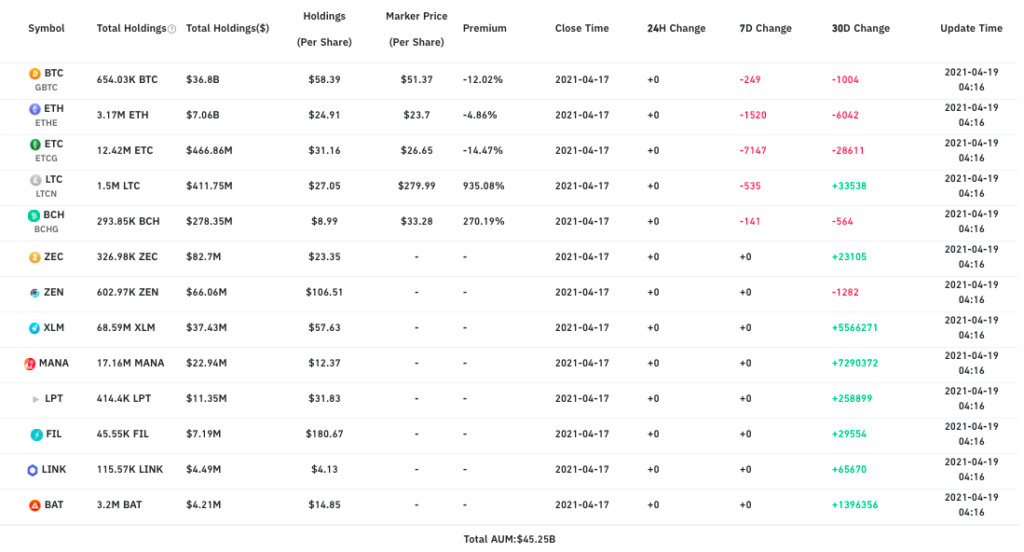The image size is (1024, 552).
Task: Click the Bitcoin Cash BCH icon
Action: click(x=34, y=215)
